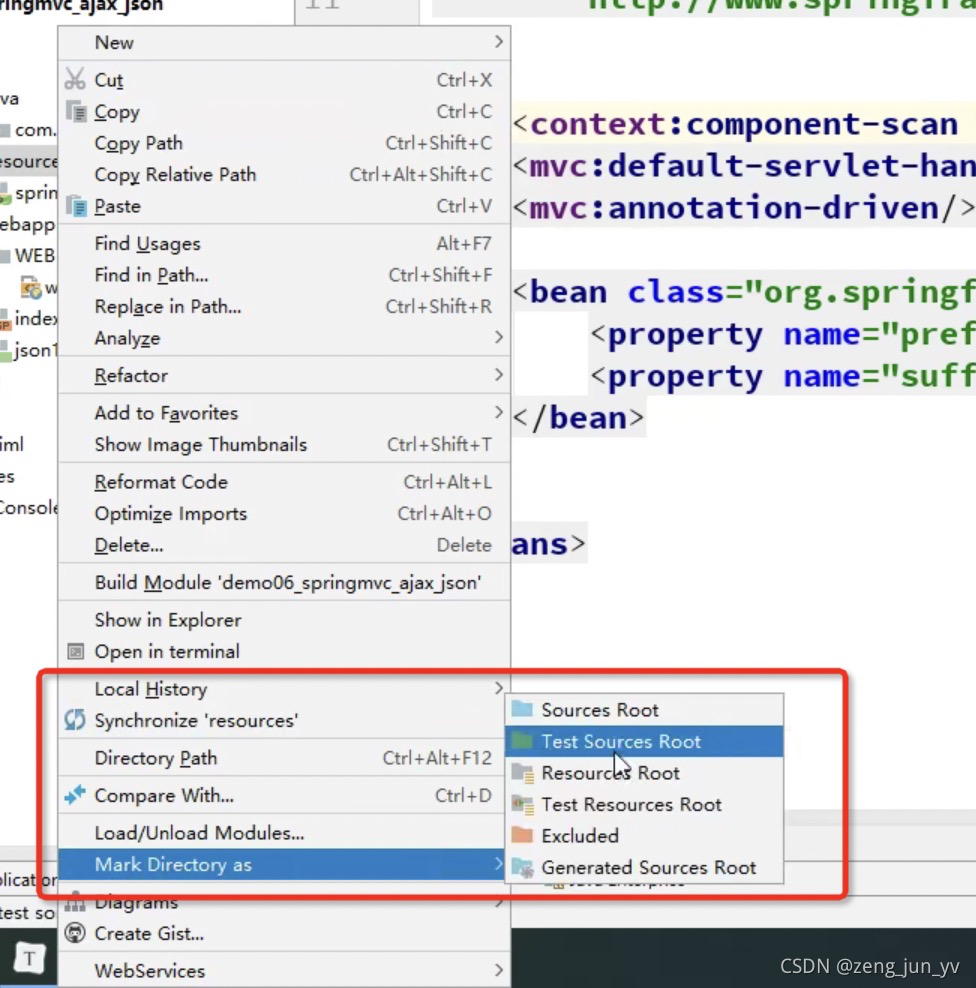Expand the Mark Directory as submenu arrow
The width and height of the screenshot is (976, 988).
(x=498, y=864)
